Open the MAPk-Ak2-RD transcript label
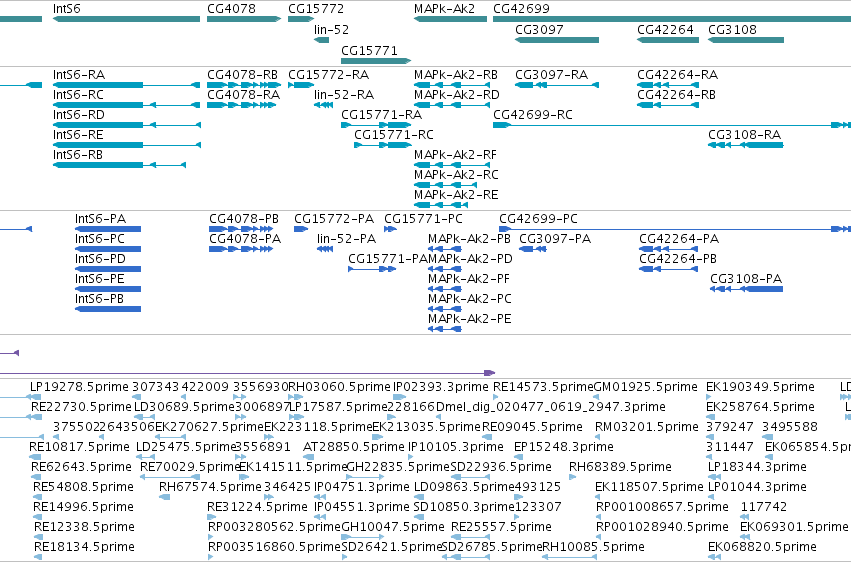The width and height of the screenshot is (851, 562). [x=457, y=95]
